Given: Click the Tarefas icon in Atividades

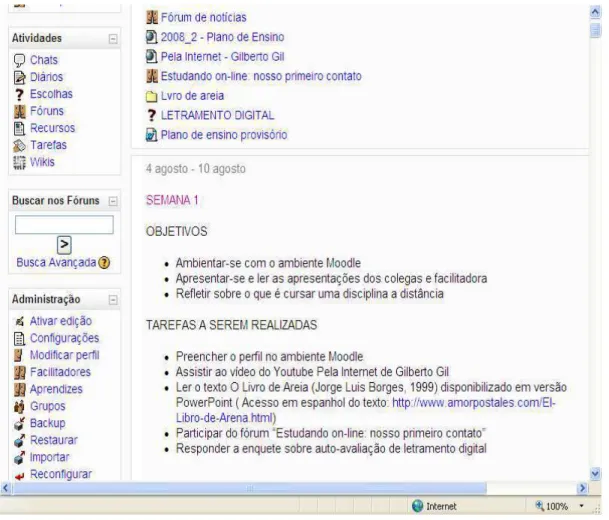Looking at the screenshot, I should point(19,146).
